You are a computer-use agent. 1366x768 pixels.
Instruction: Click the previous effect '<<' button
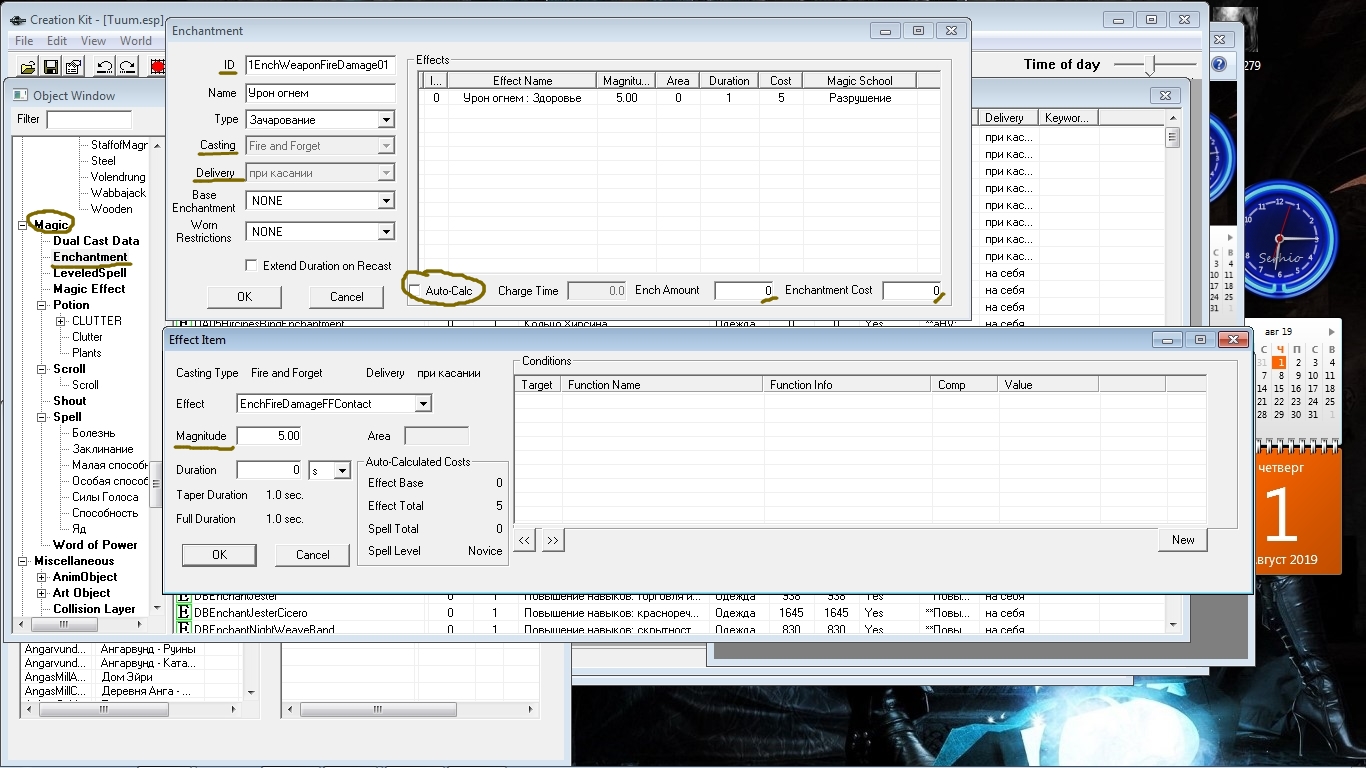(x=525, y=540)
